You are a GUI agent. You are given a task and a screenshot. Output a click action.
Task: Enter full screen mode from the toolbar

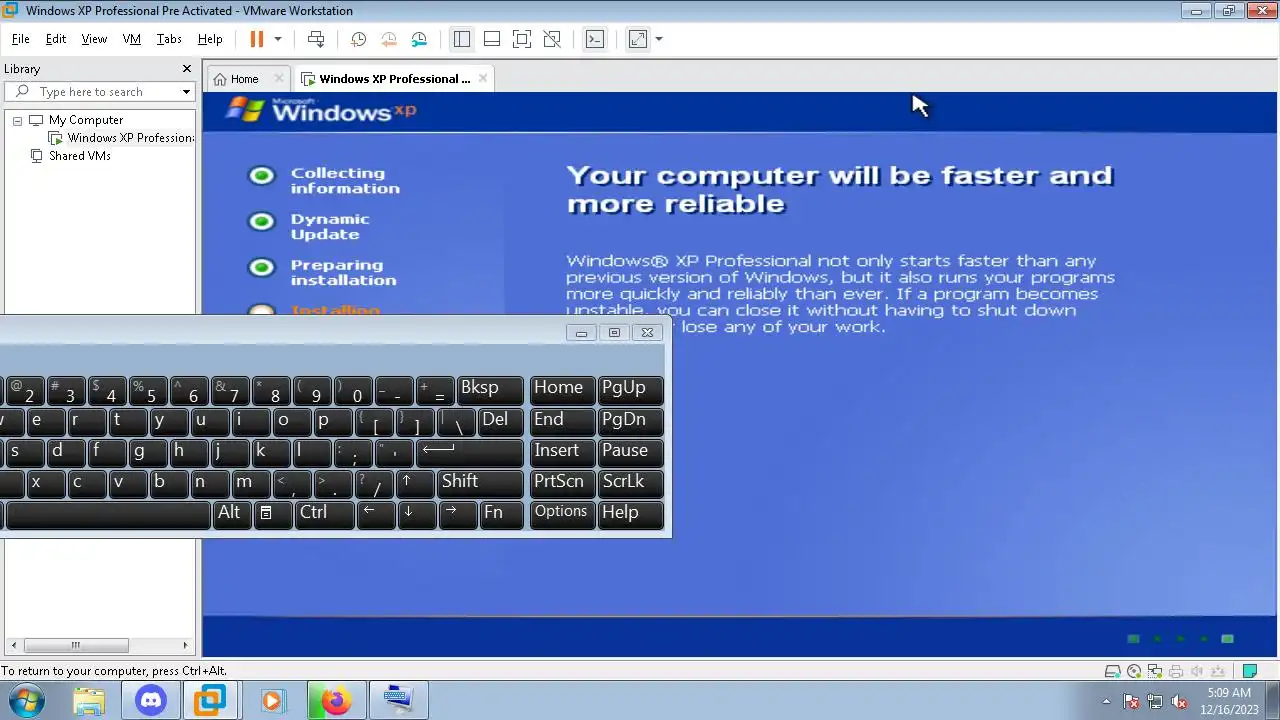521,39
